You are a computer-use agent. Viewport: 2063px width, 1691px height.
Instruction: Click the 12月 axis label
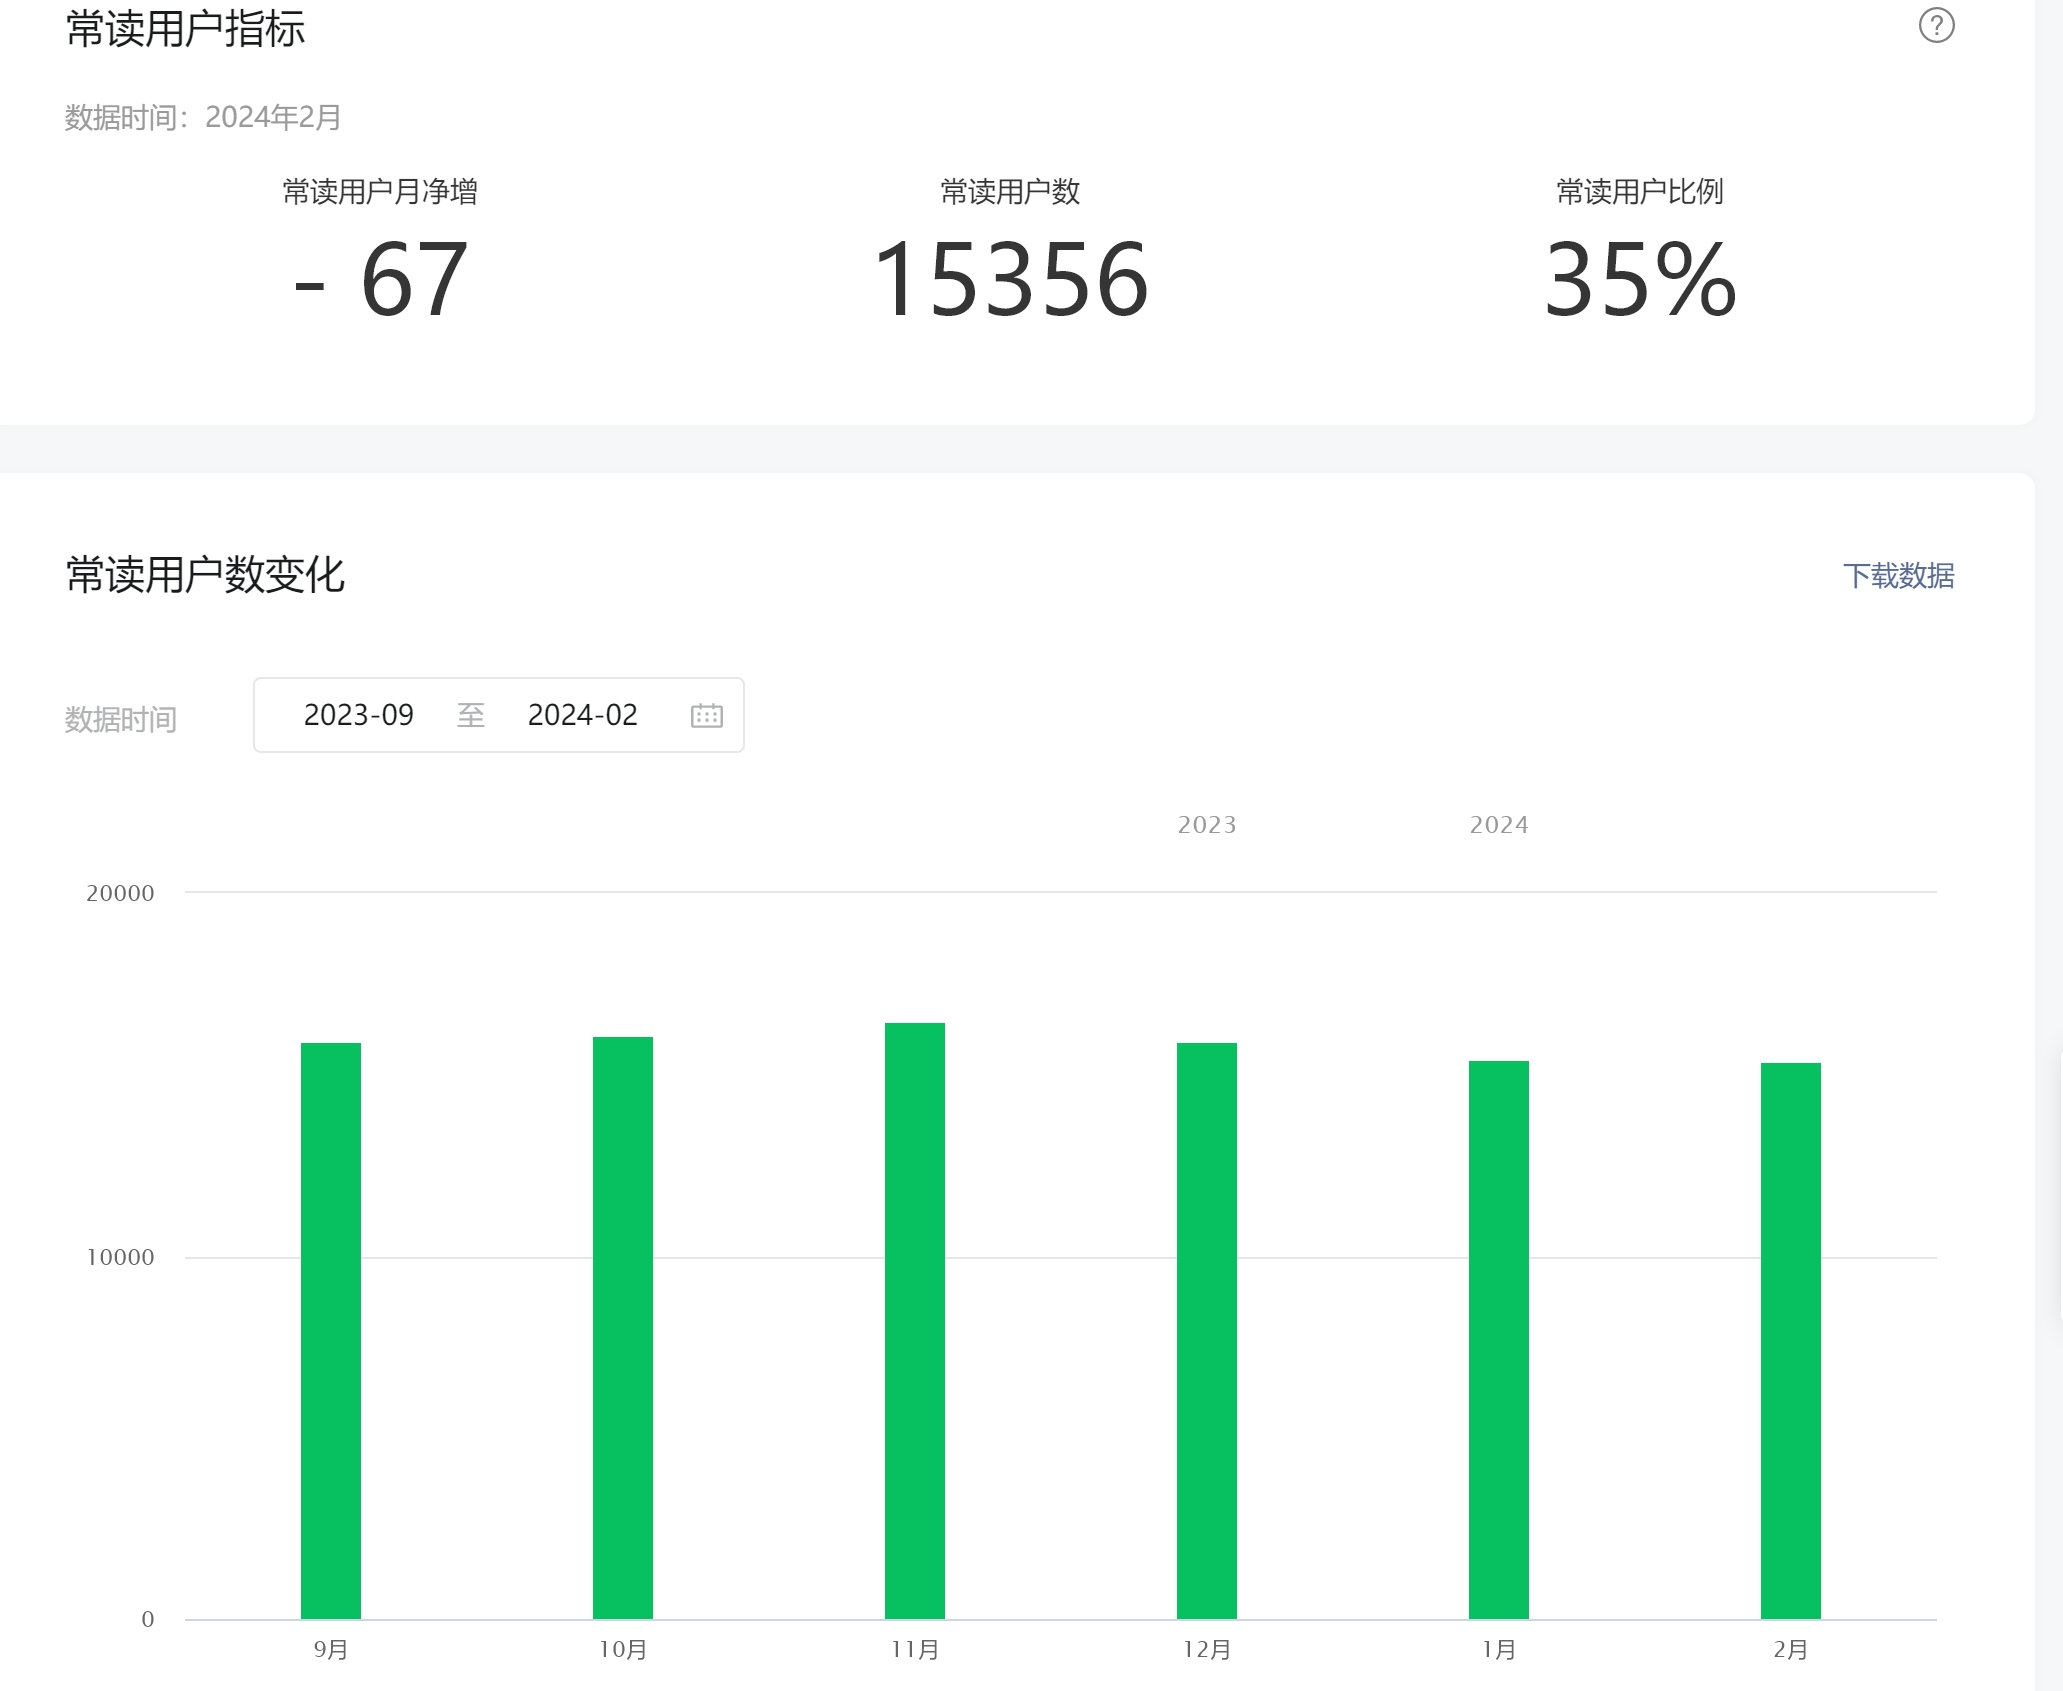[x=1207, y=1650]
